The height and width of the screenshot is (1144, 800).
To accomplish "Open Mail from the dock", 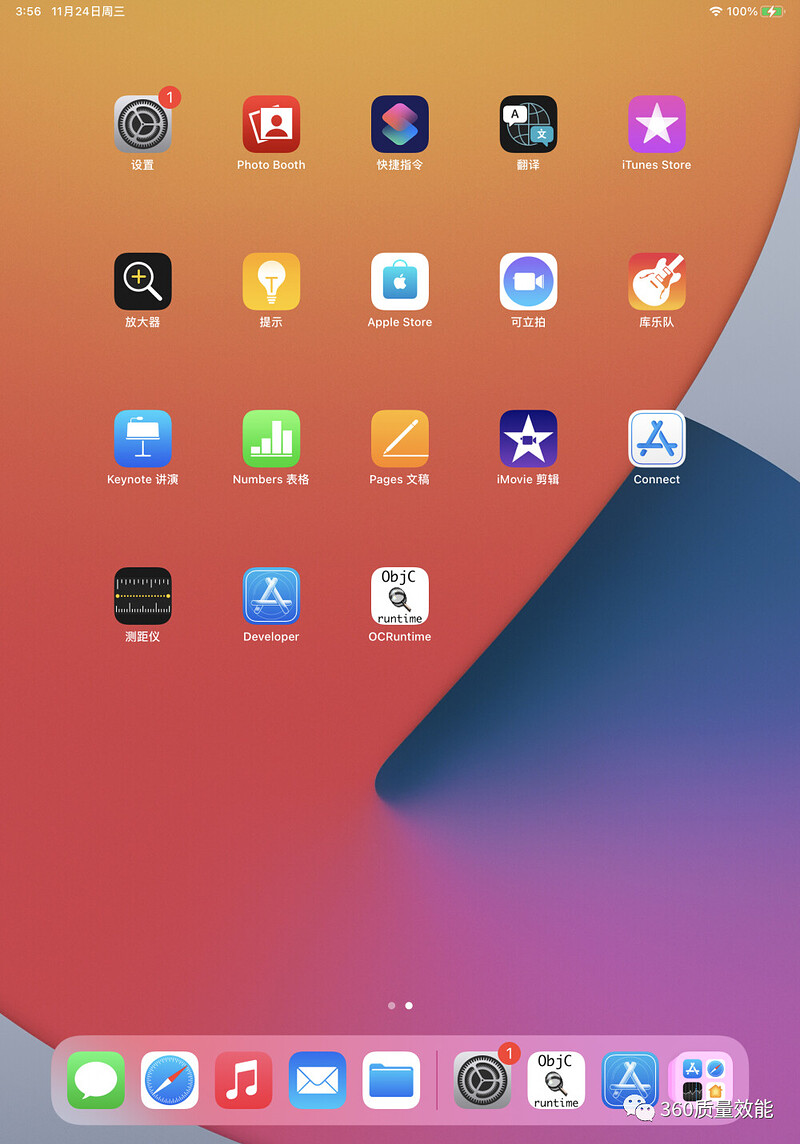I will [317, 1080].
